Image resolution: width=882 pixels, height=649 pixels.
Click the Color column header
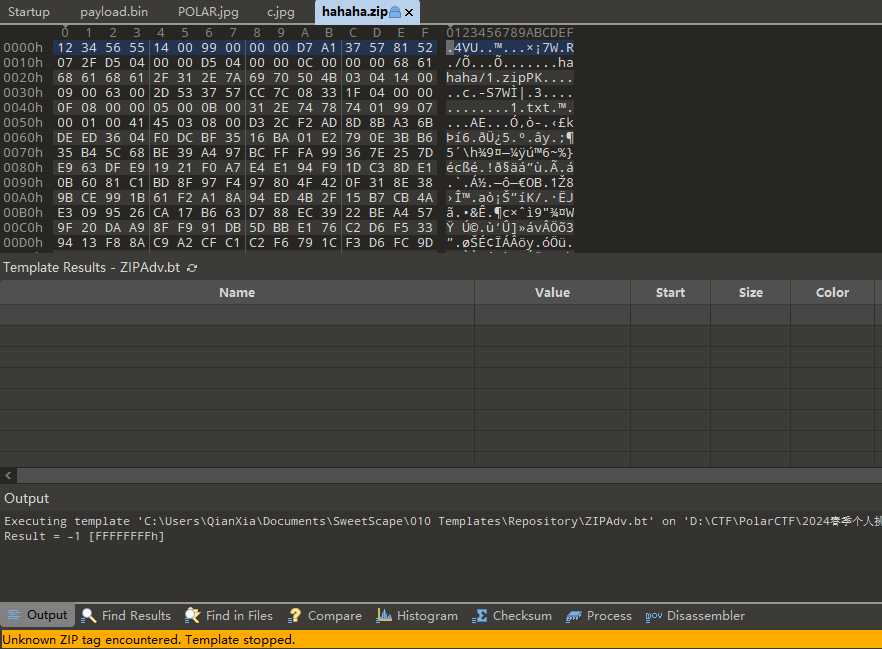[832, 293]
